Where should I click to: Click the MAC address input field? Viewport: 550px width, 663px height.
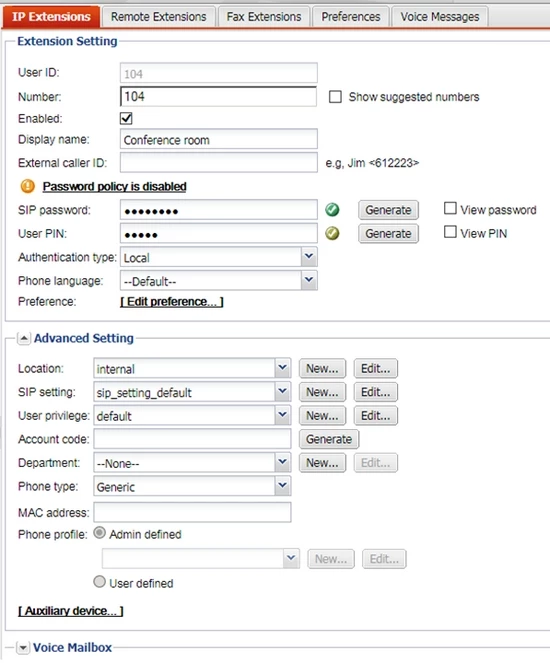[192, 512]
